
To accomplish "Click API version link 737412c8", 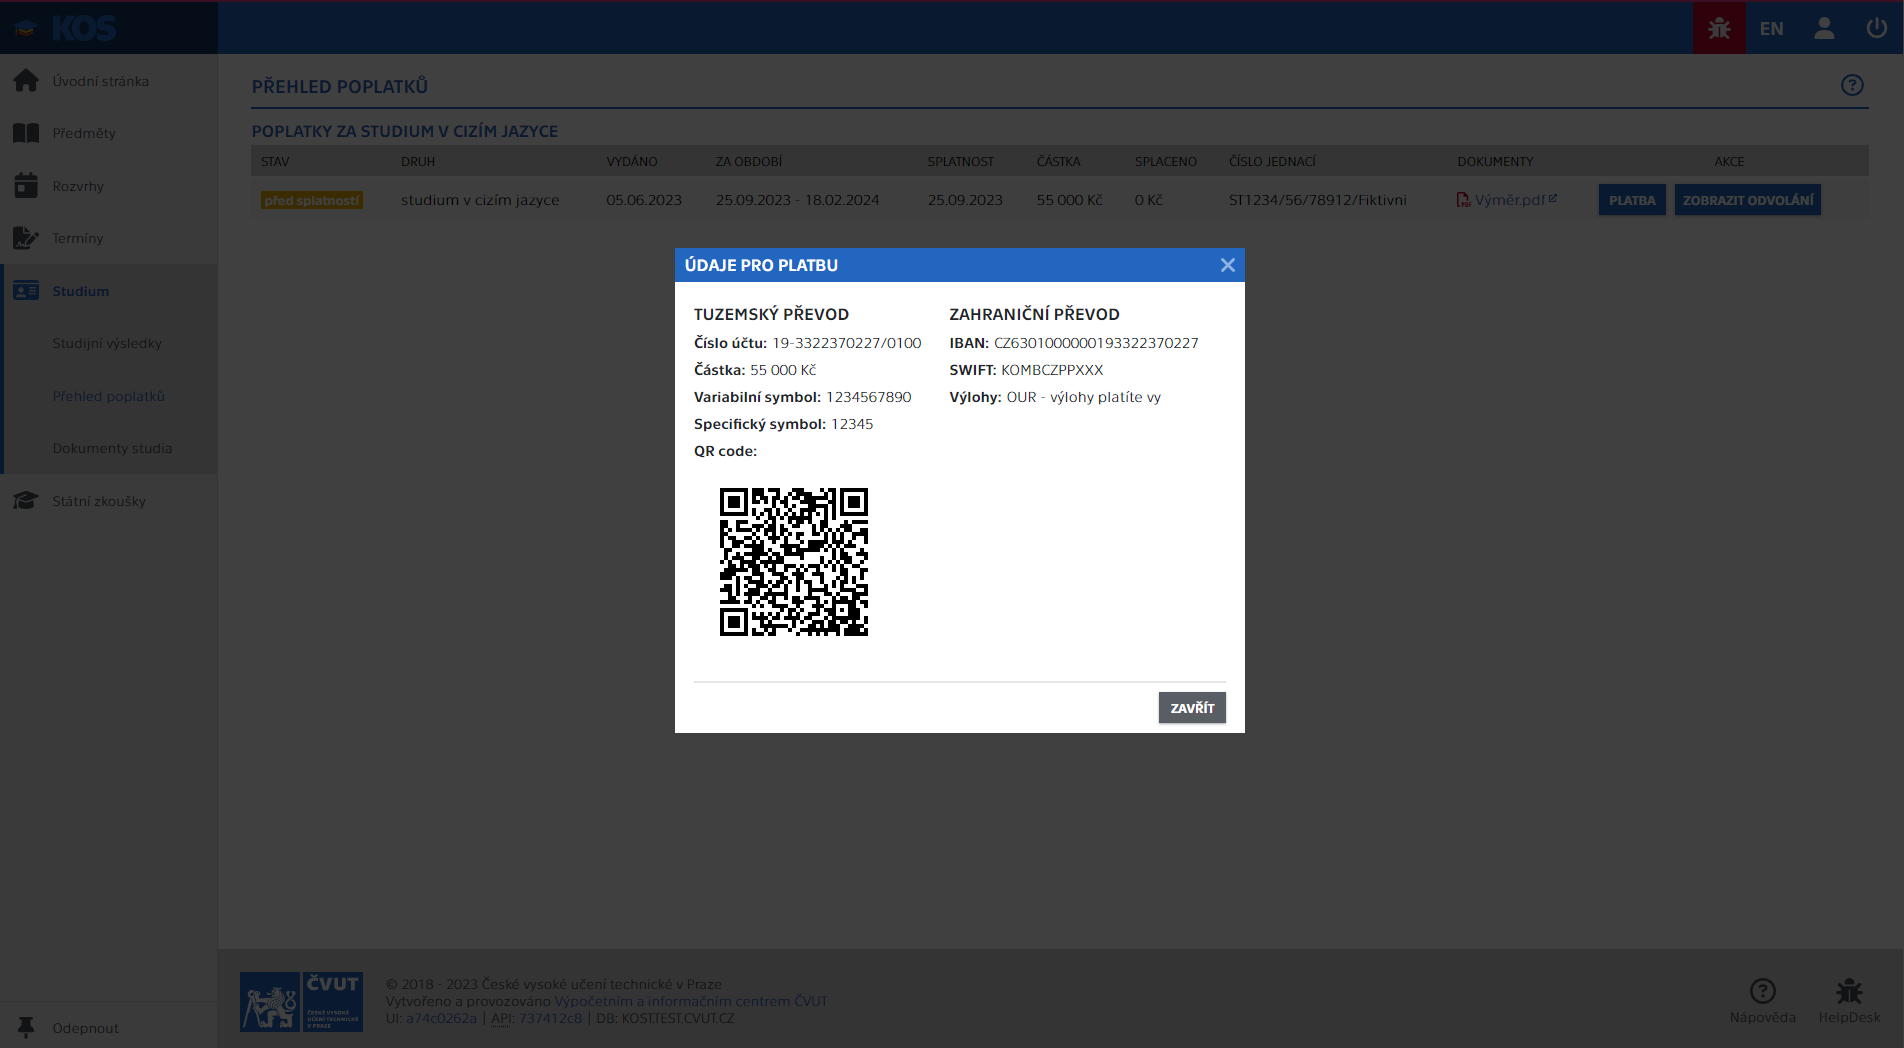I will (550, 1018).
